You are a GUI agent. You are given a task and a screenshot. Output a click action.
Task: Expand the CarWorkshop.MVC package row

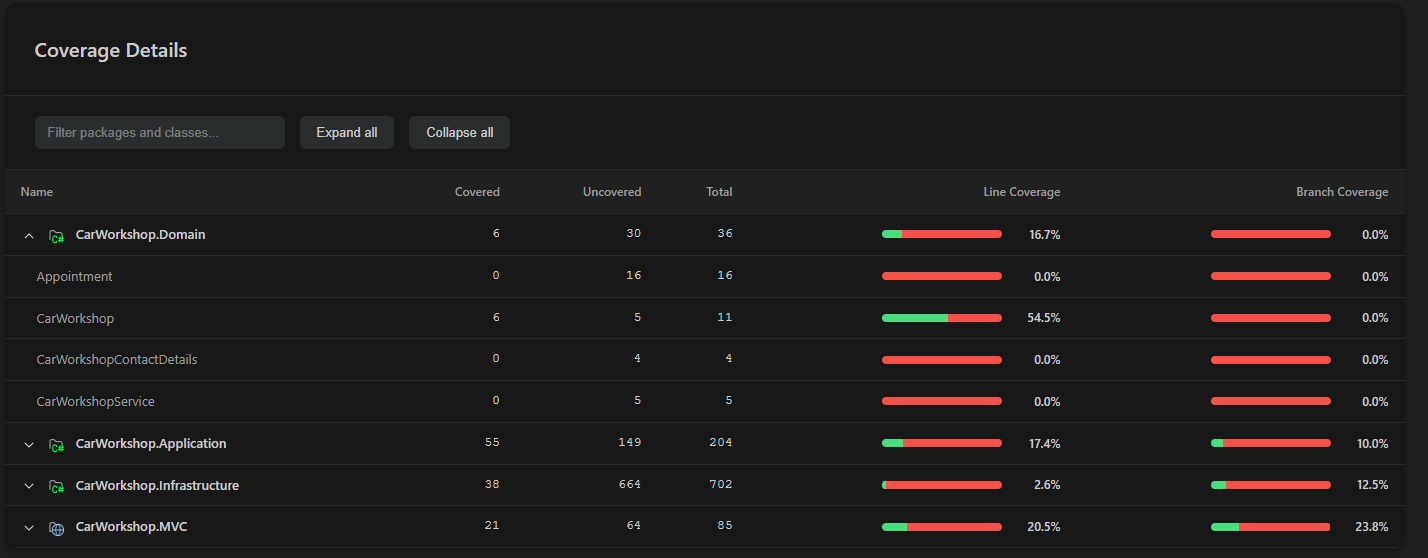tap(29, 528)
